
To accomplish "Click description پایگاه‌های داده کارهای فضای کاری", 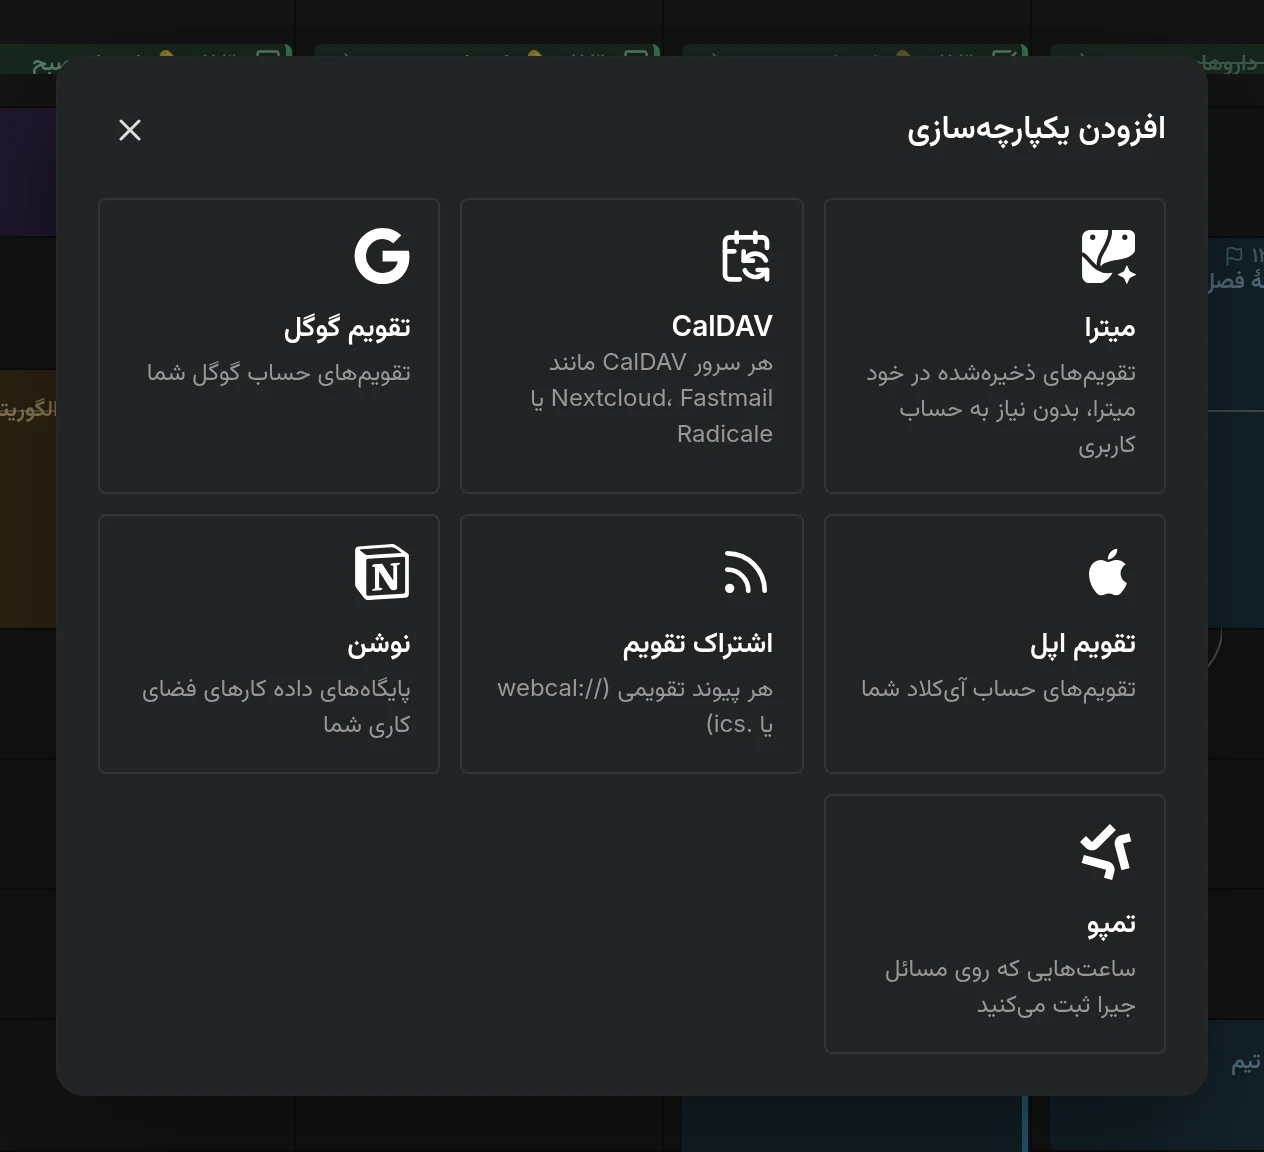I will click(276, 706).
